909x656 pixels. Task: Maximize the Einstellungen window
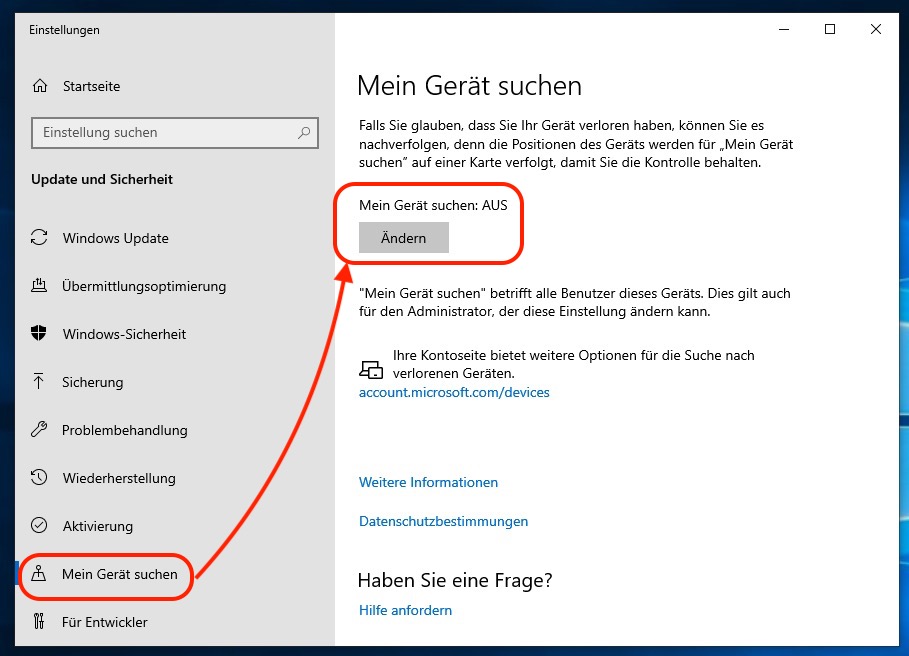click(830, 29)
